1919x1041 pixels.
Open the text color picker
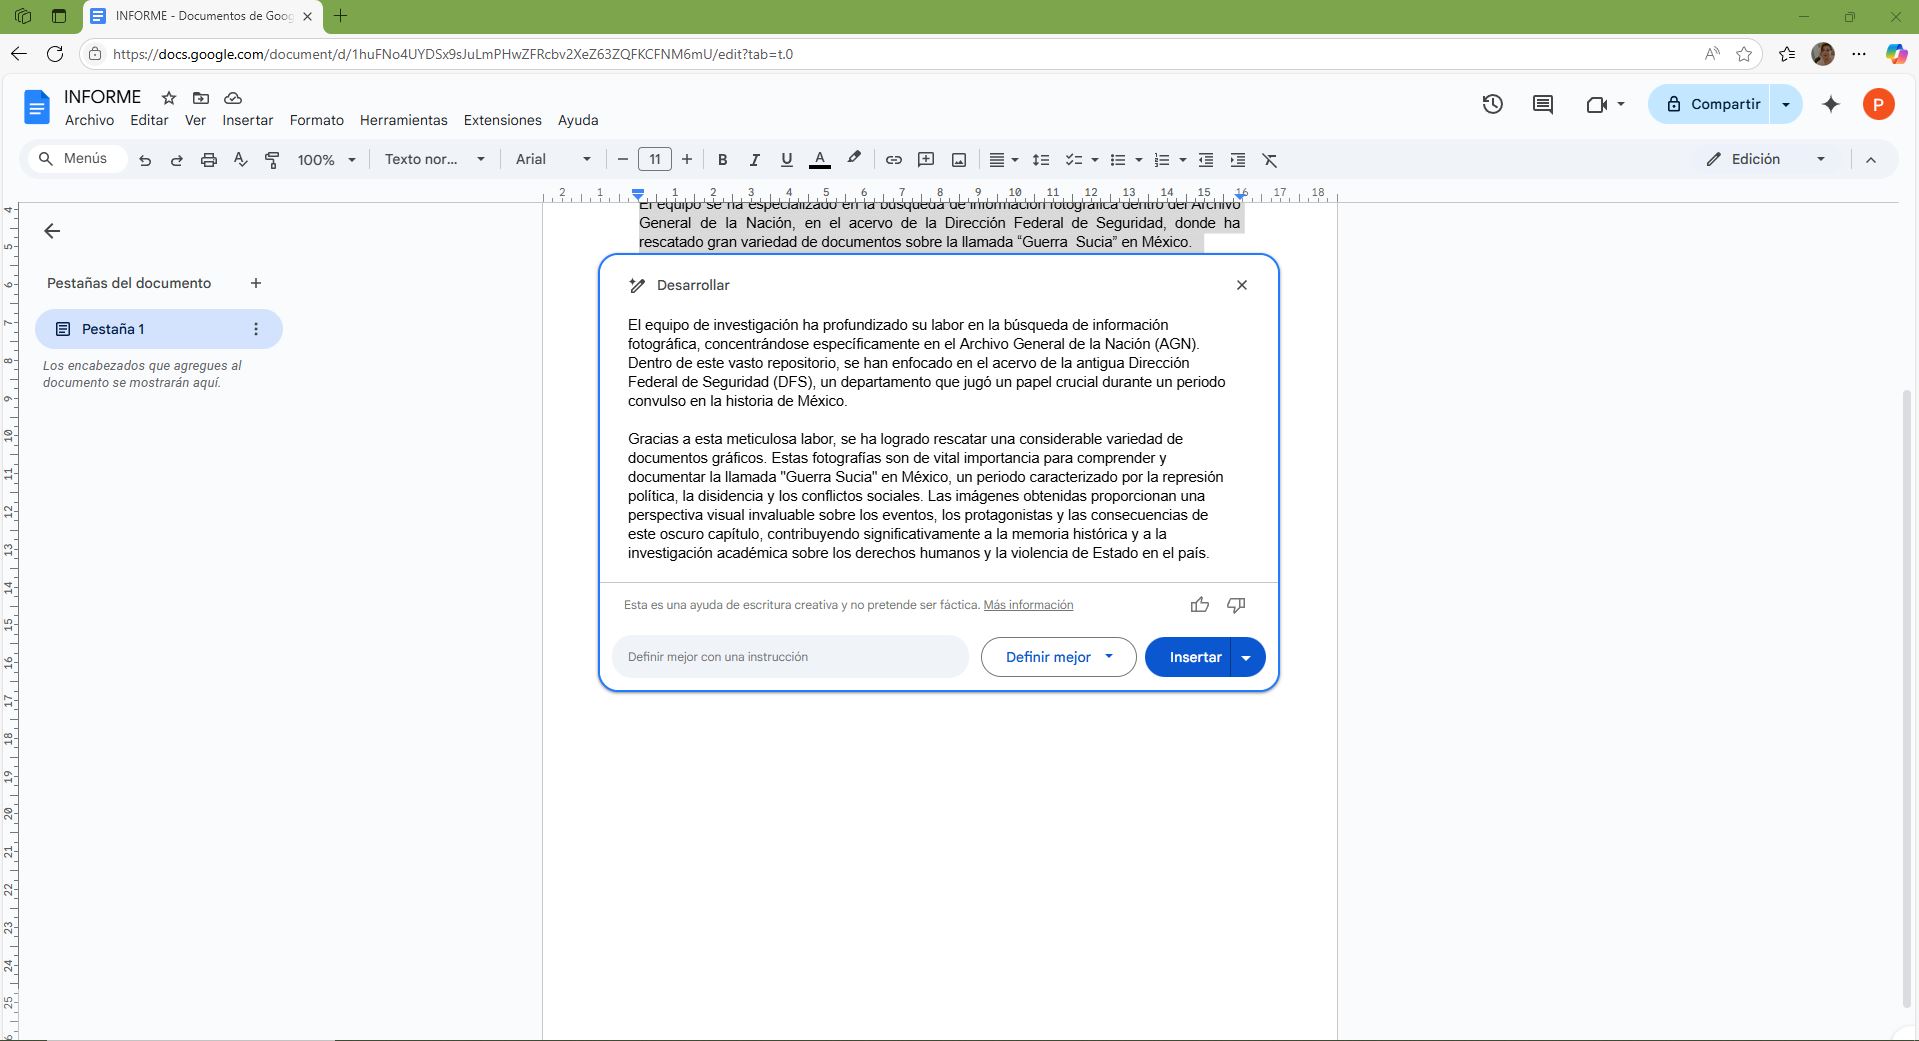819,160
